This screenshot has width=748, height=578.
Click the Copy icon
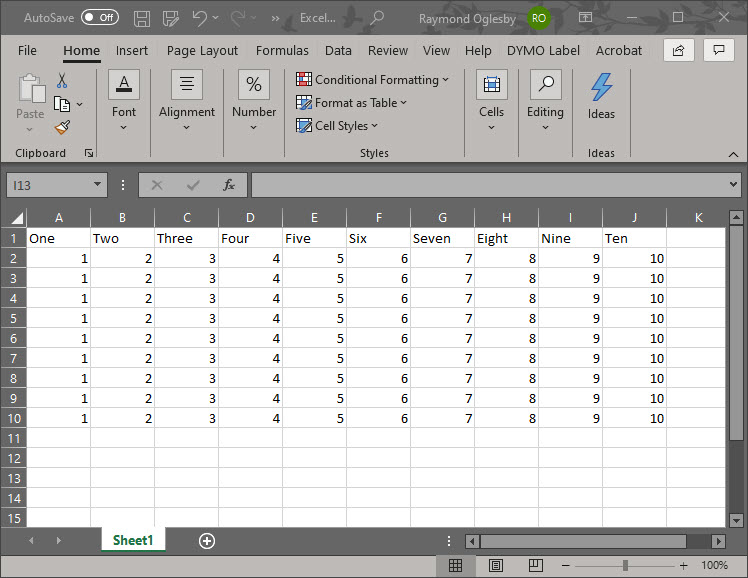click(62, 104)
